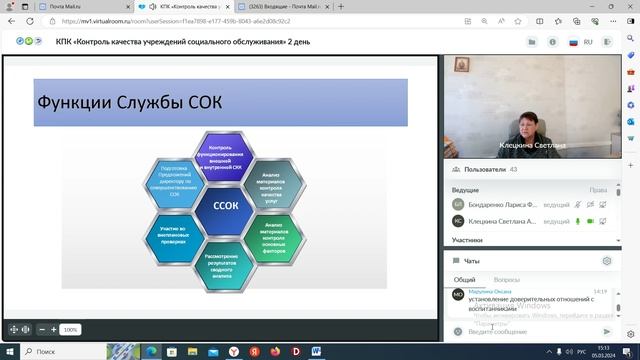
Task: Open the profile icon in browser title bar
Action: click(9, 7)
